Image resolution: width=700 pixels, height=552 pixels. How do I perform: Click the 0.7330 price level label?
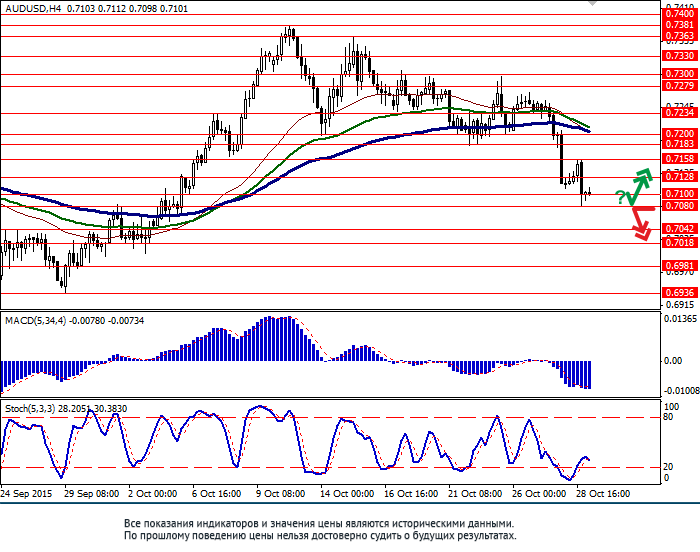[x=679, y=56]
